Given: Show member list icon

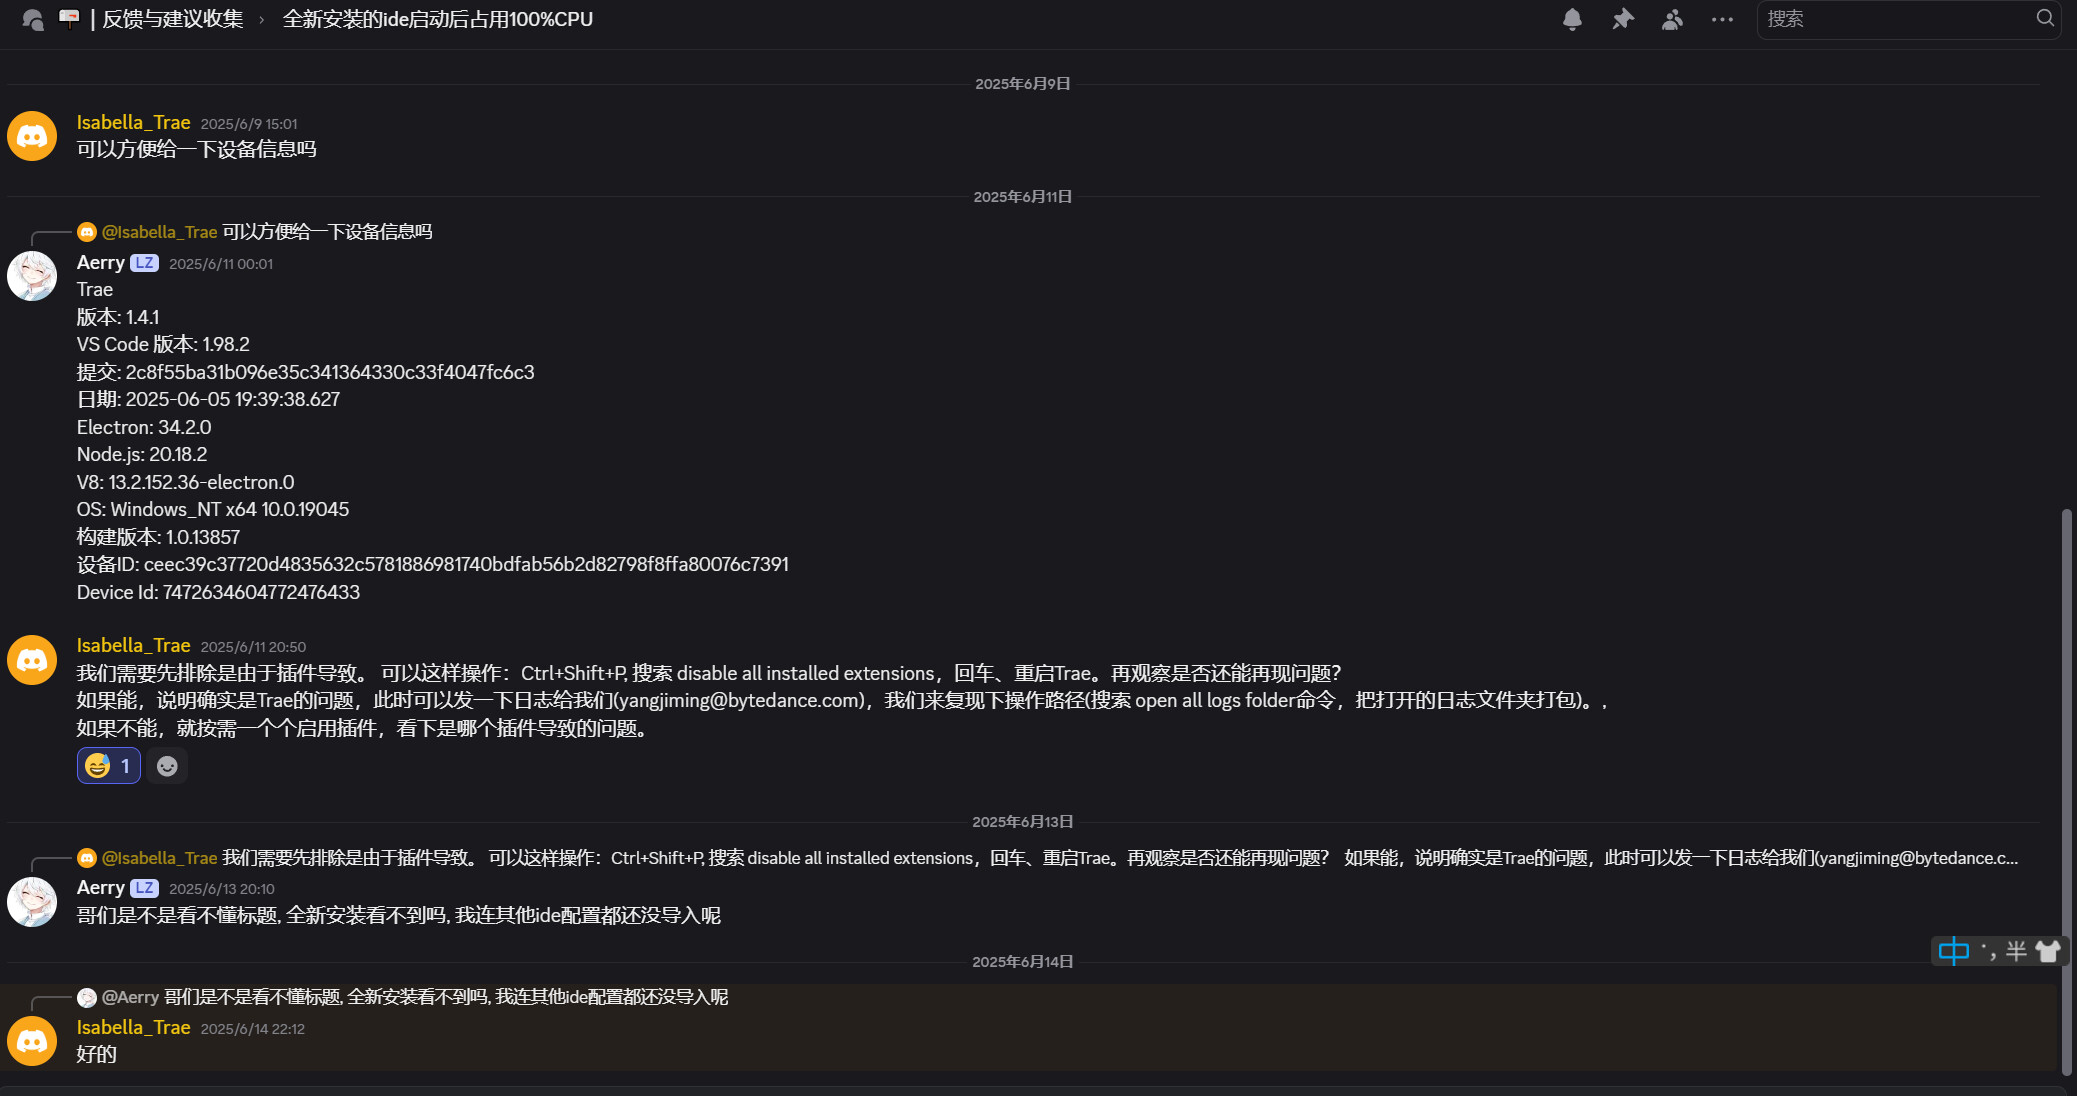Looking at the screenshot, I should [x=1672, y=19].
